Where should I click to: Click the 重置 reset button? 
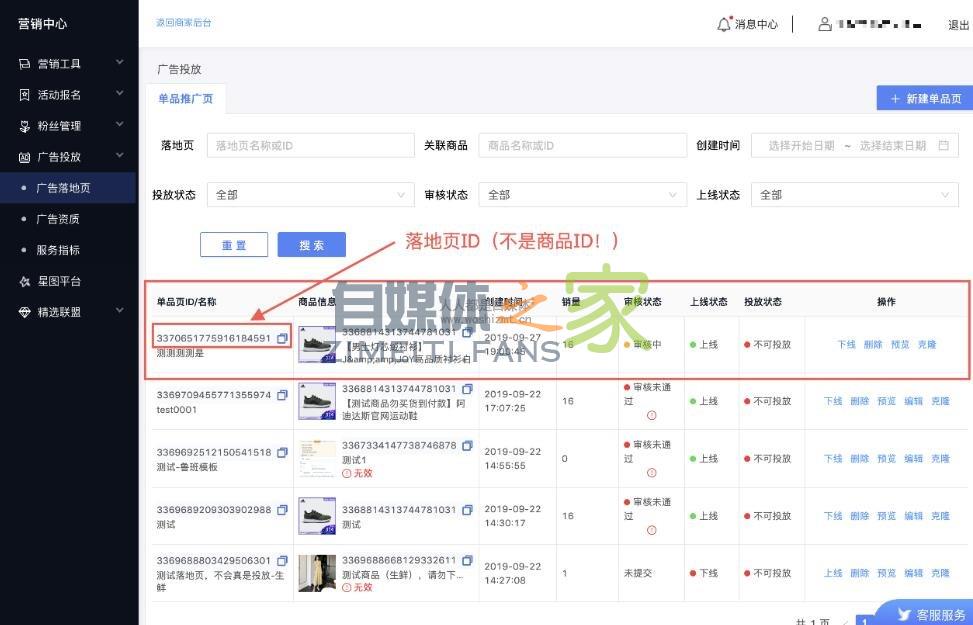tap(234, 245)
